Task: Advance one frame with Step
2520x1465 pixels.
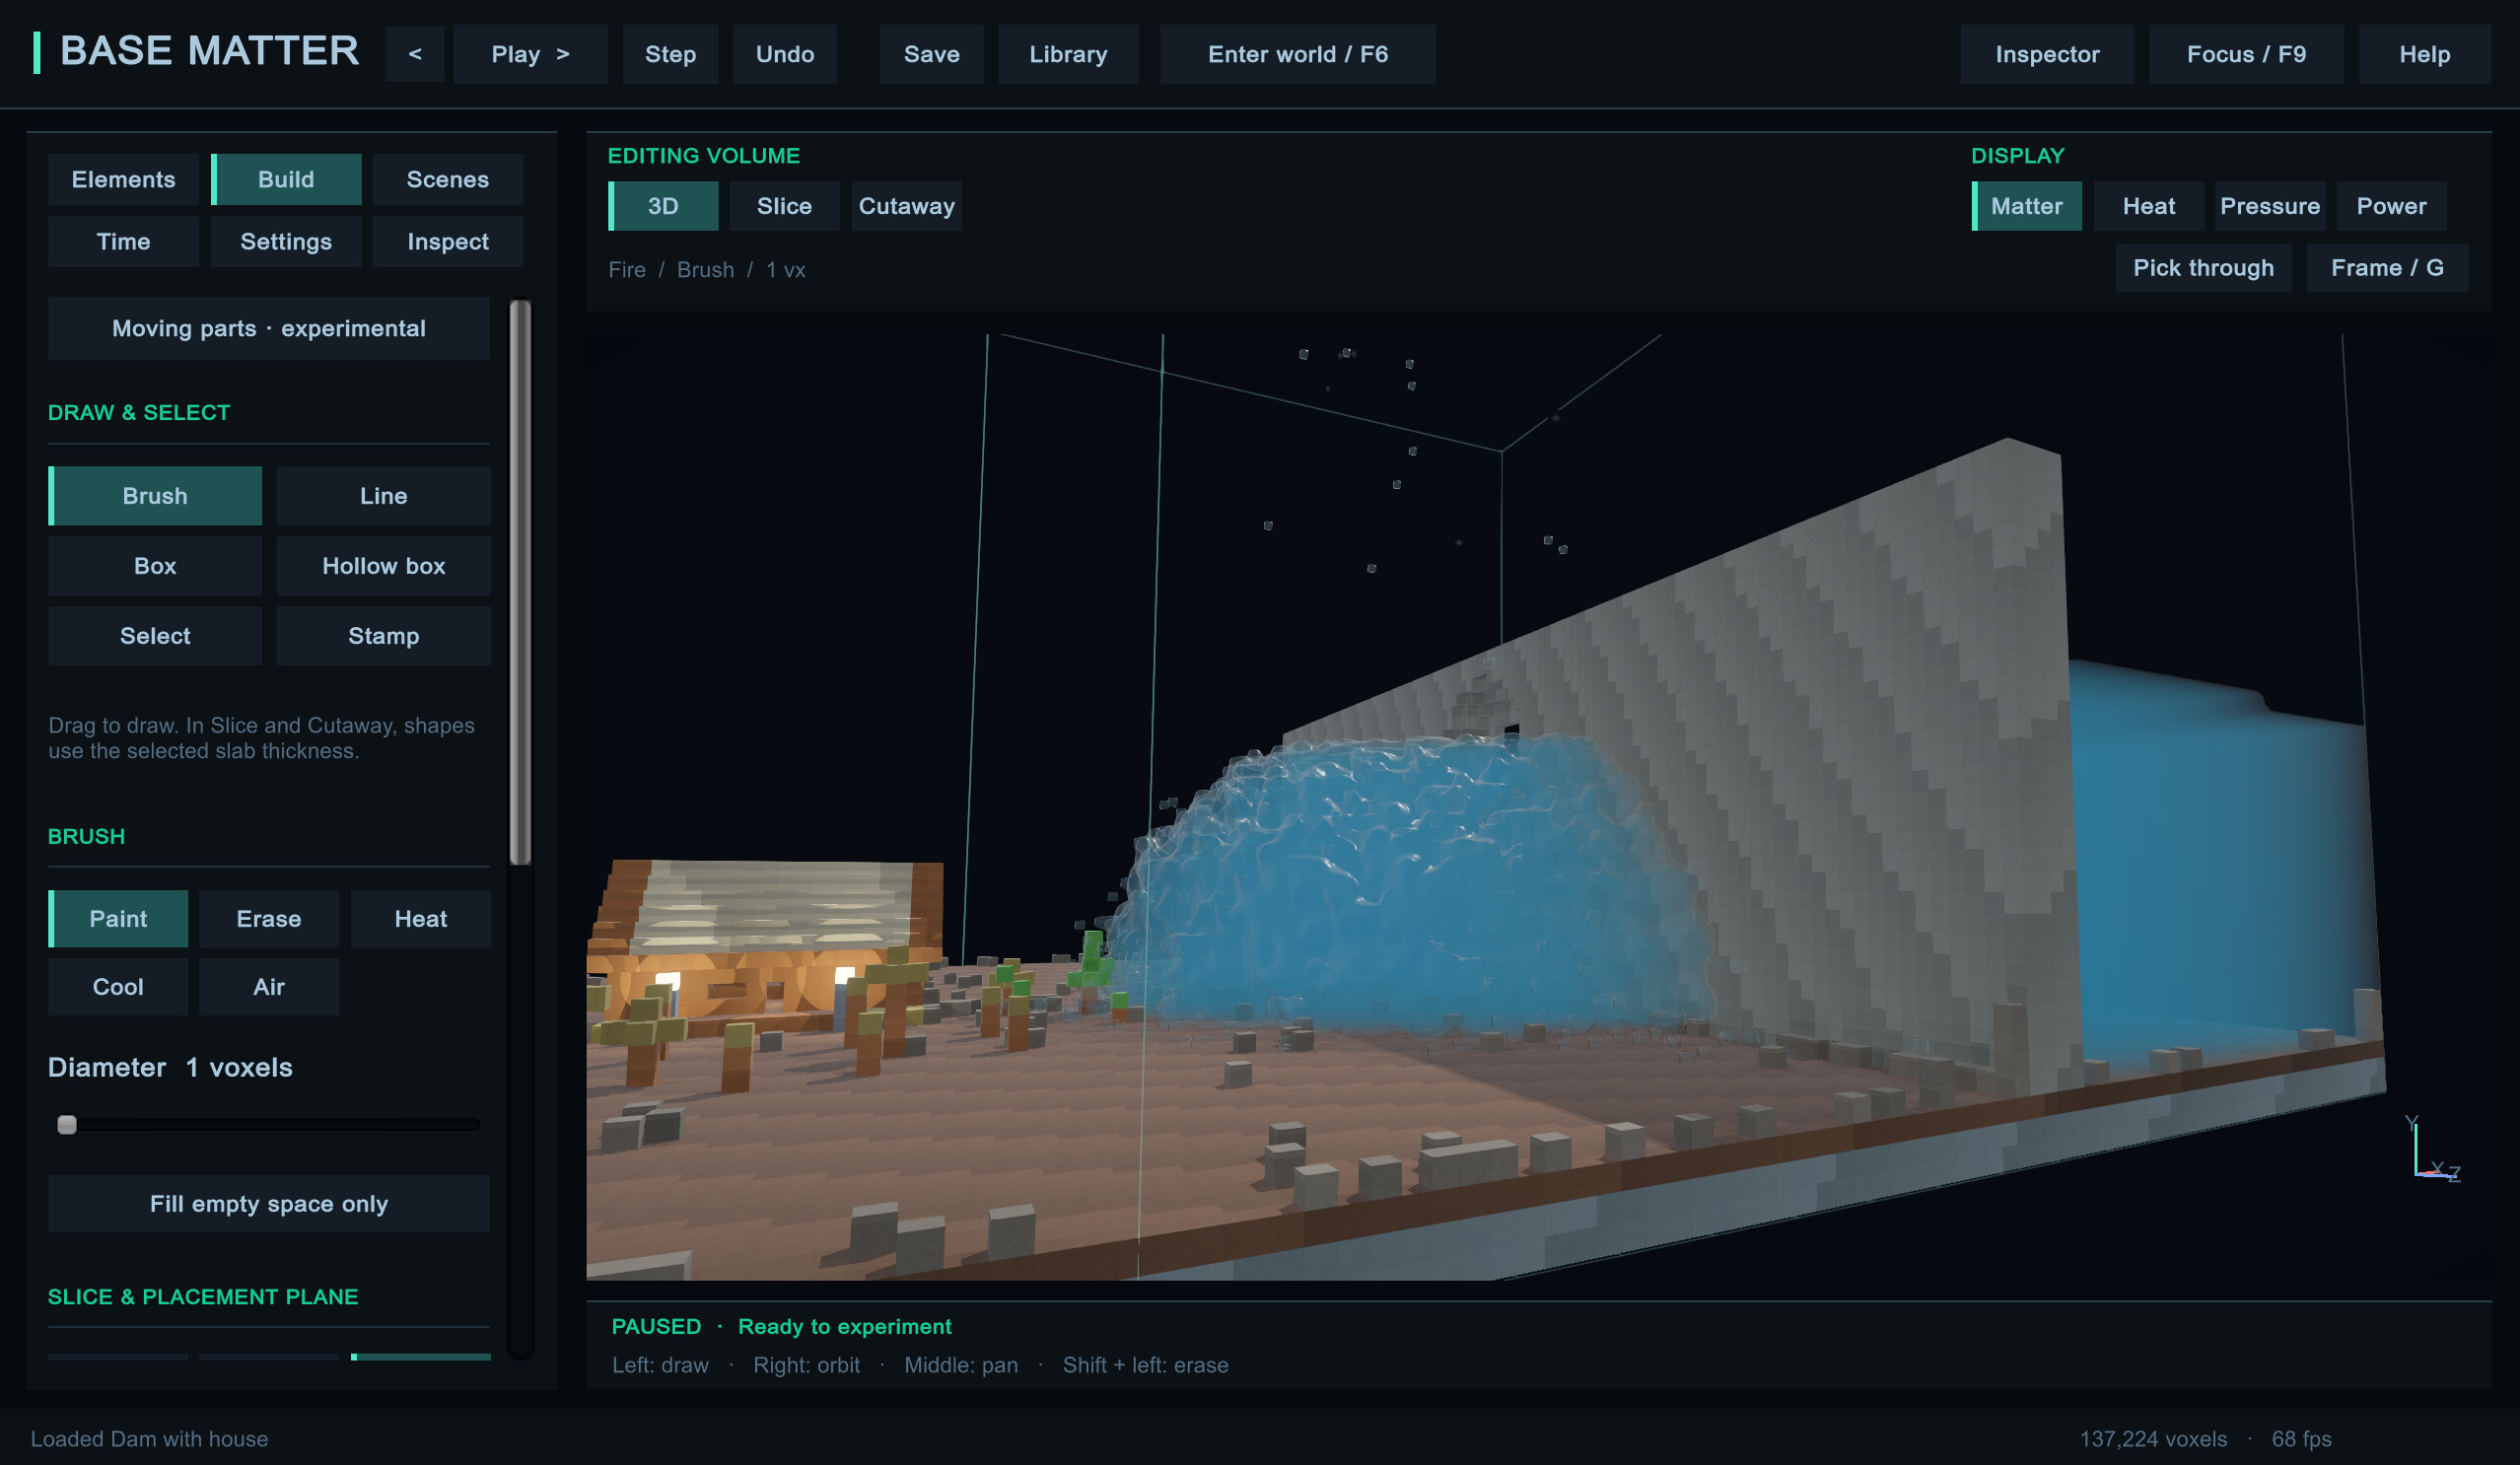Action: click(x=670, y=54)
